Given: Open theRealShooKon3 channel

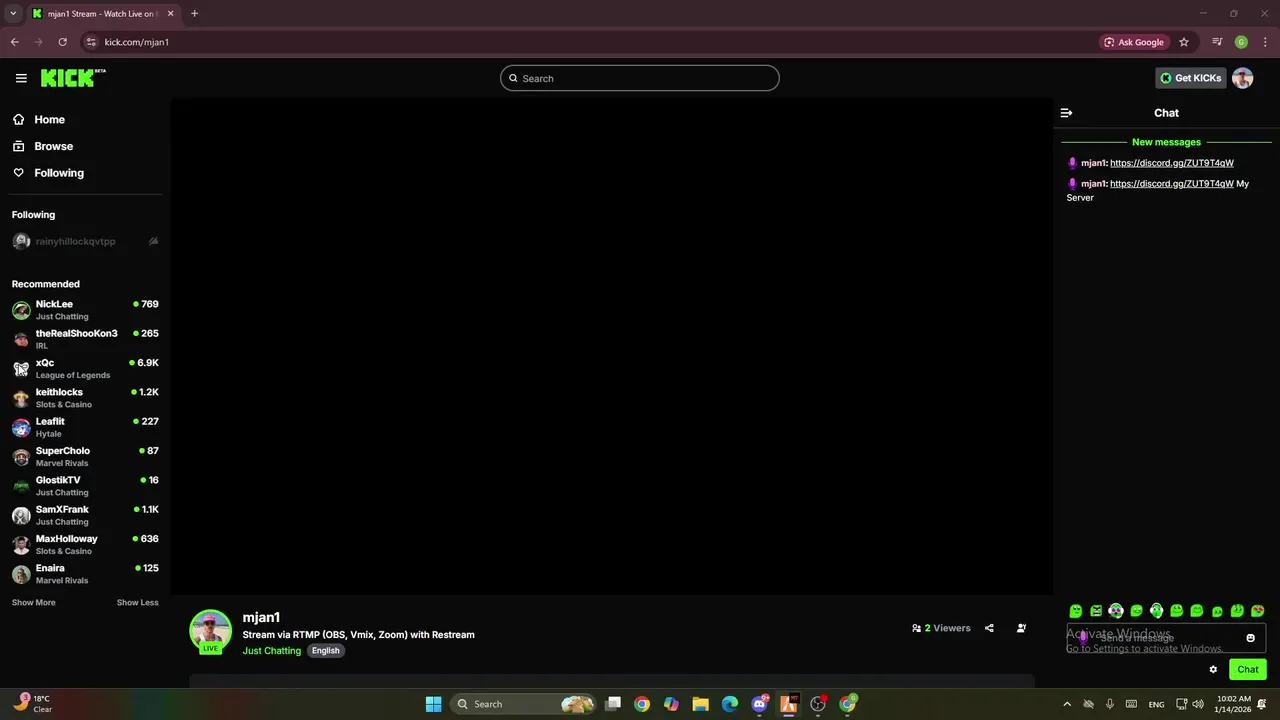Looking at the screenshot, I should pos(85,339).
